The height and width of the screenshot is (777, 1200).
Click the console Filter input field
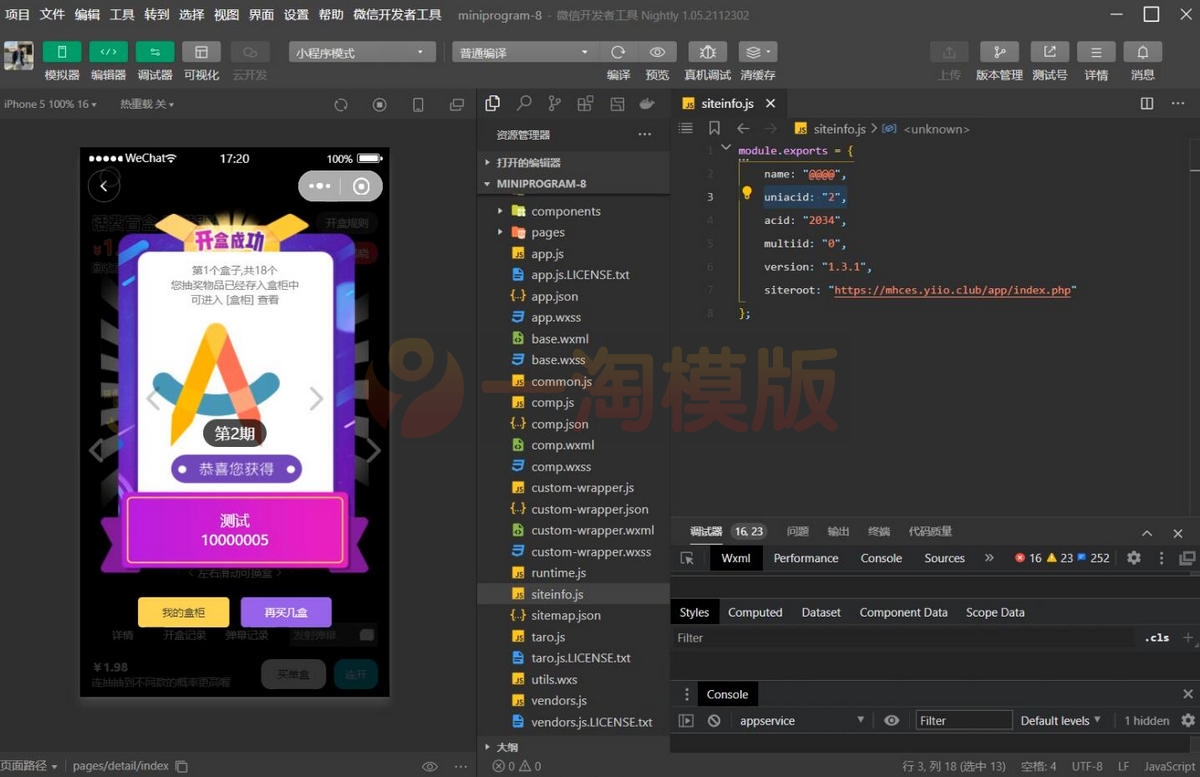point(963,720)
